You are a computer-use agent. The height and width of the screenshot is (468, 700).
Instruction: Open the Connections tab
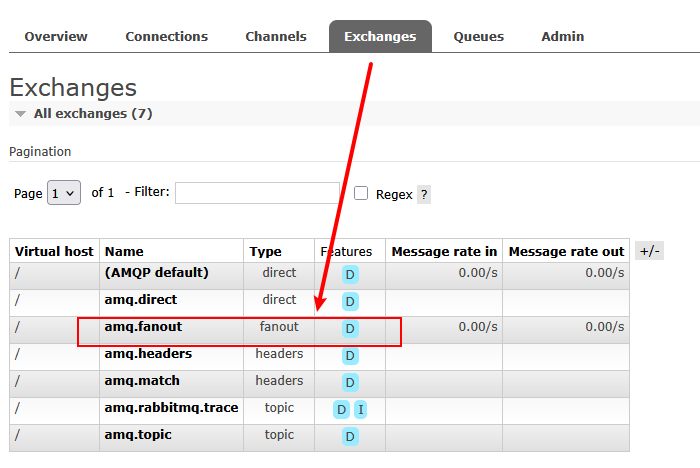point(166,36)
